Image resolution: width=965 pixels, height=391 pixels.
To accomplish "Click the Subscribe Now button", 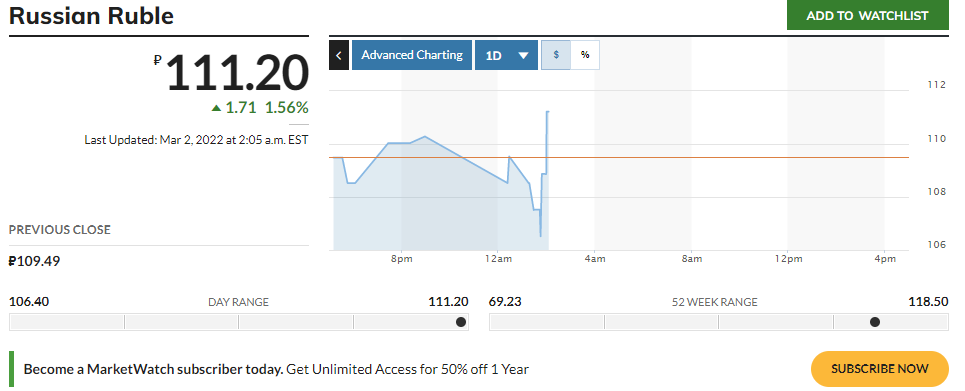I will click(879, 369).
